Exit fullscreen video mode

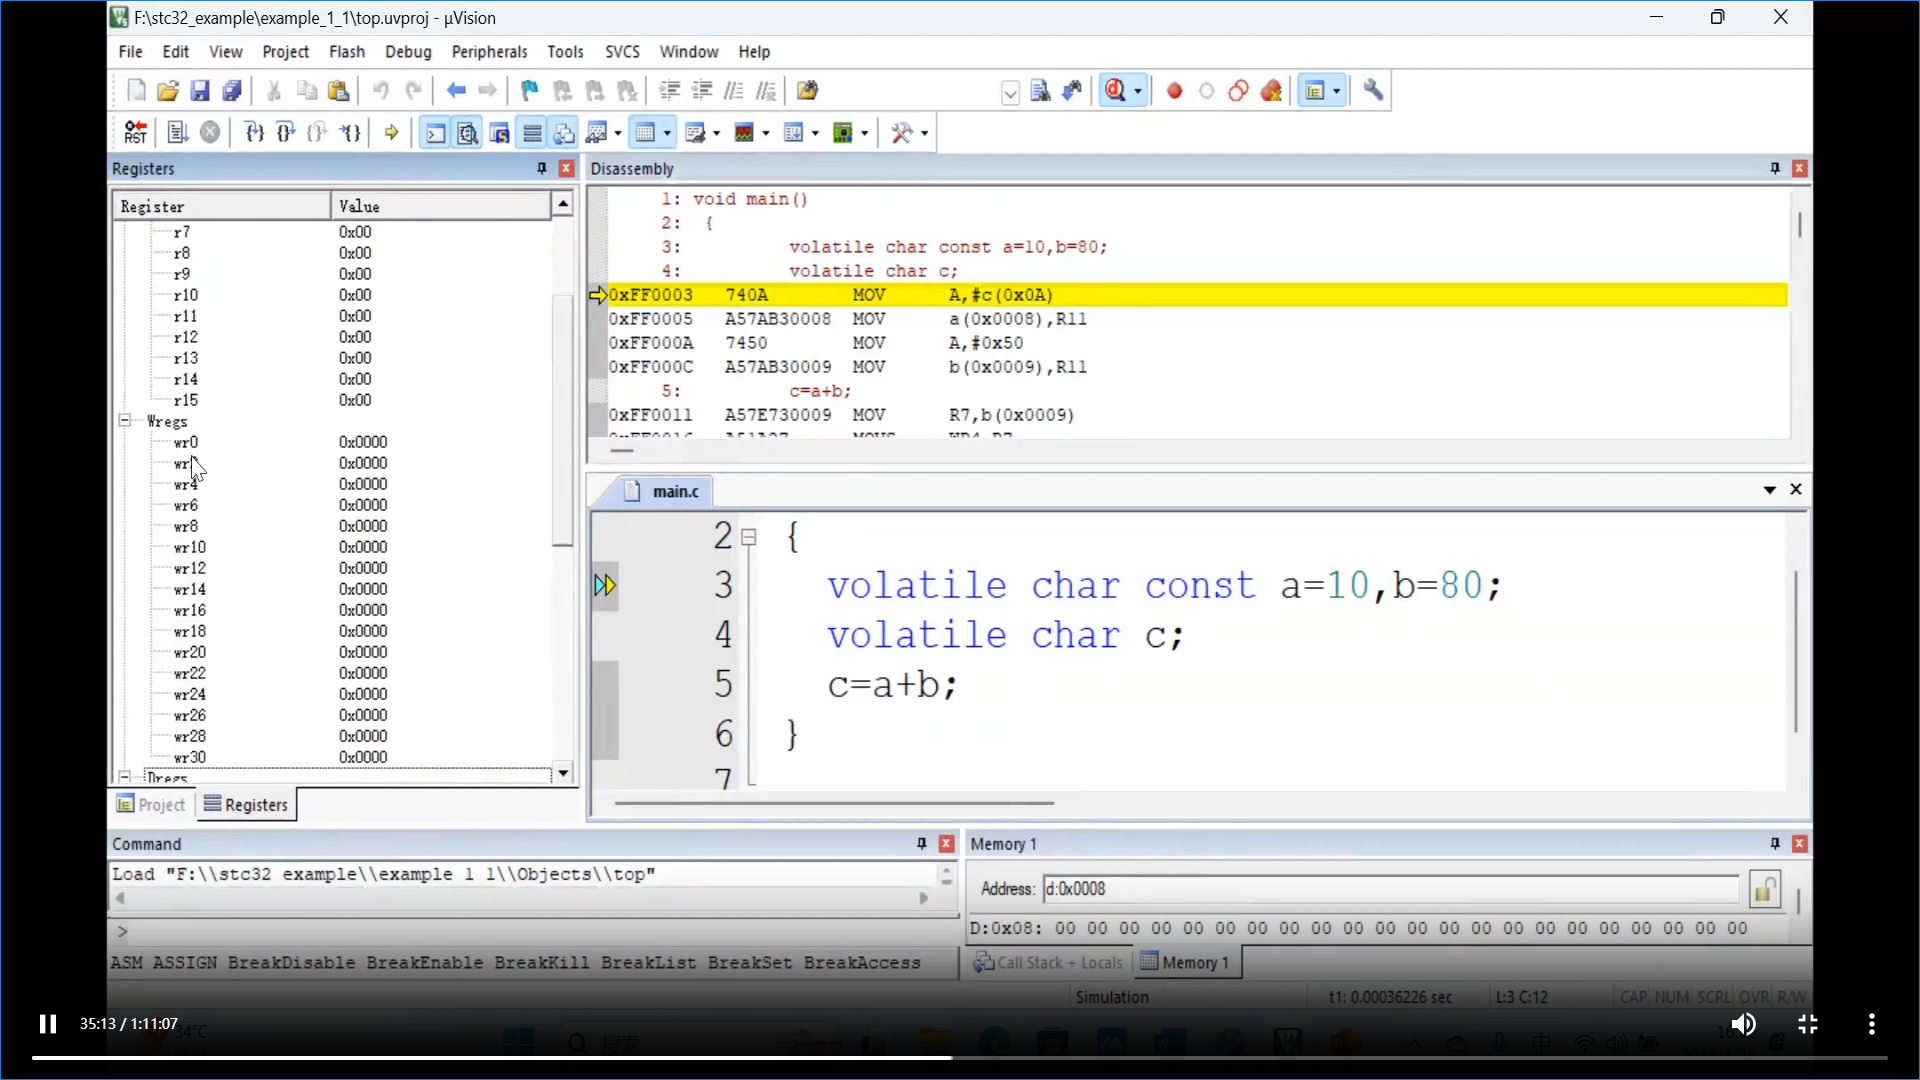[1808, 1024]
